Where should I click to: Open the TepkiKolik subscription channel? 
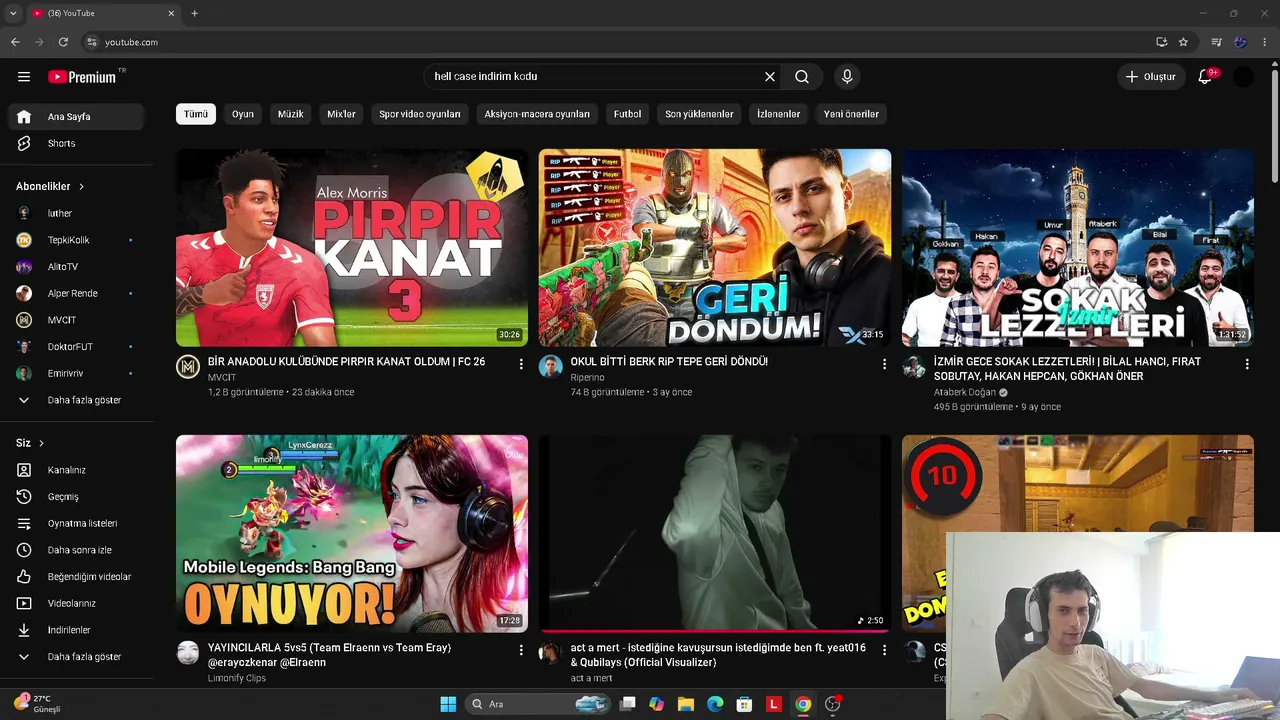tap(77, 240)
